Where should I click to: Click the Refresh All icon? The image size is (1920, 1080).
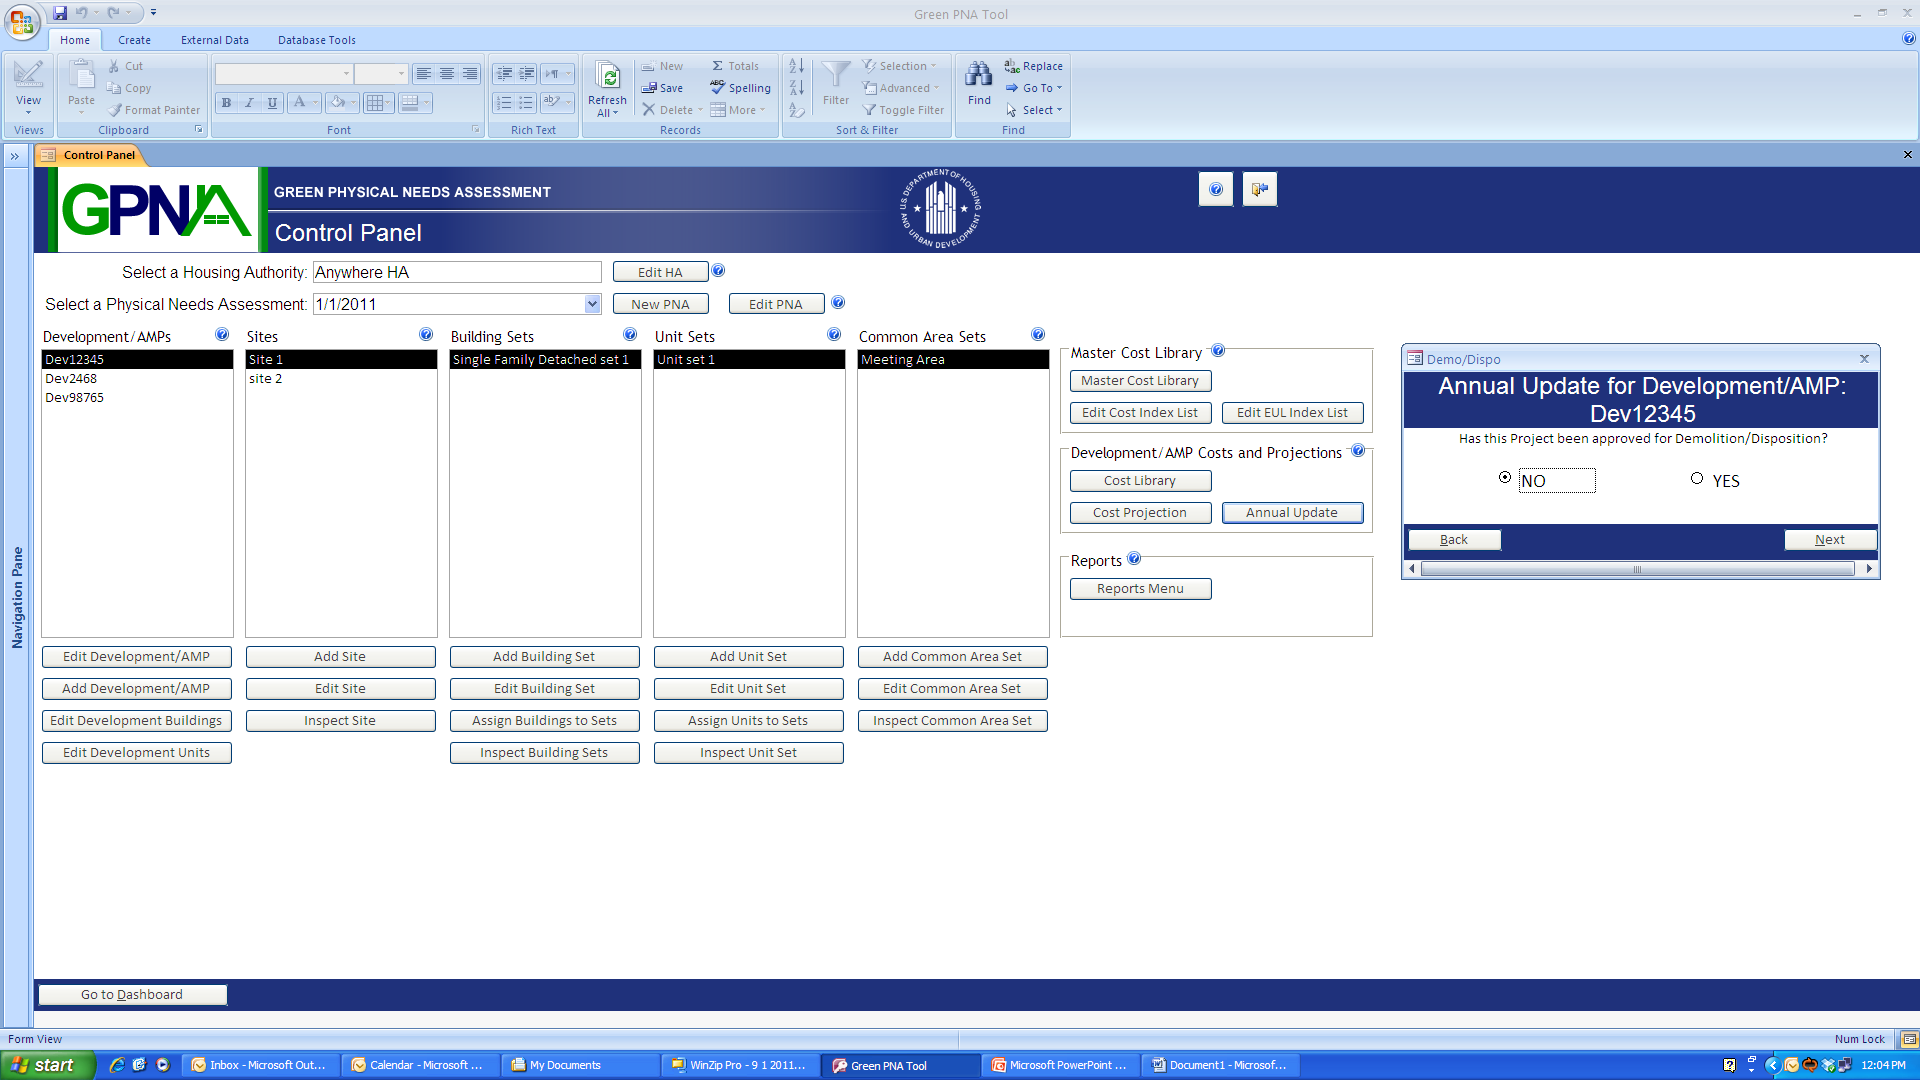(607, 77)
